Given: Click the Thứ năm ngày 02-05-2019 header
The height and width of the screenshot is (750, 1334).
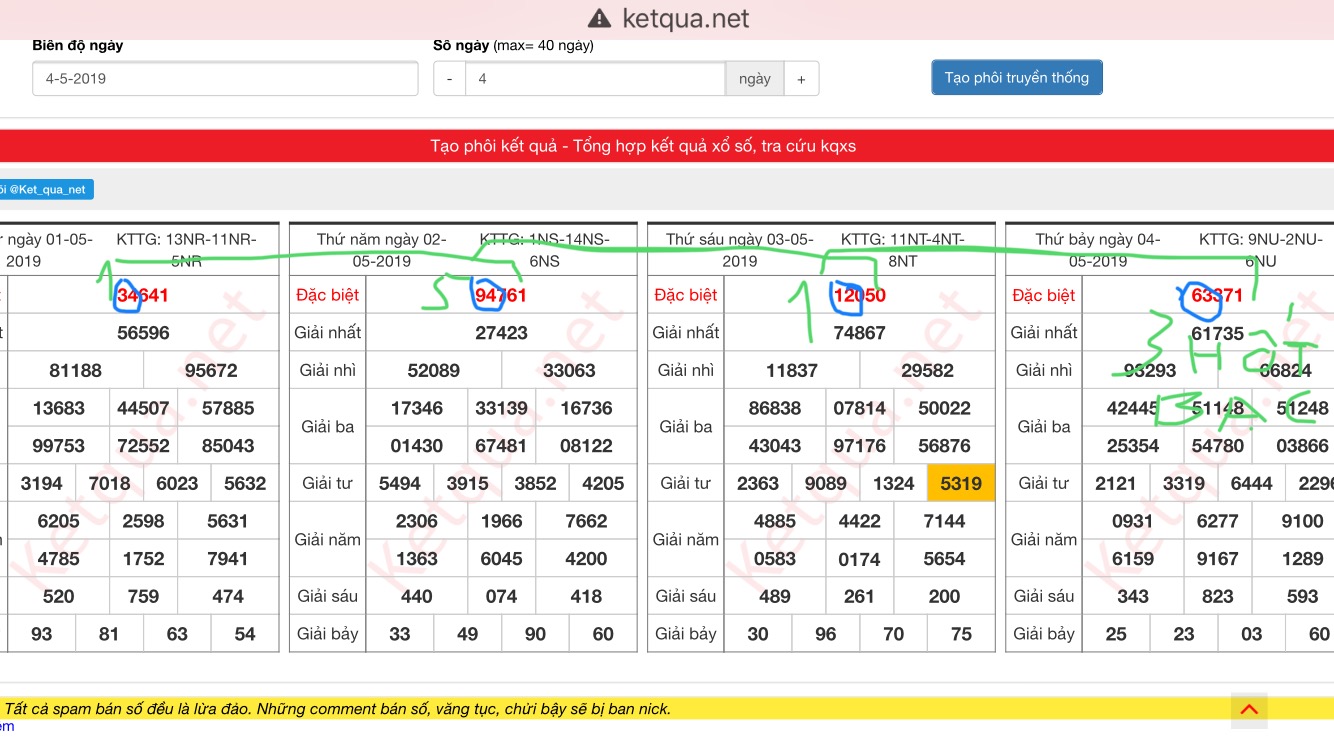Looking at the screenshot, I should tap(380, 250).
